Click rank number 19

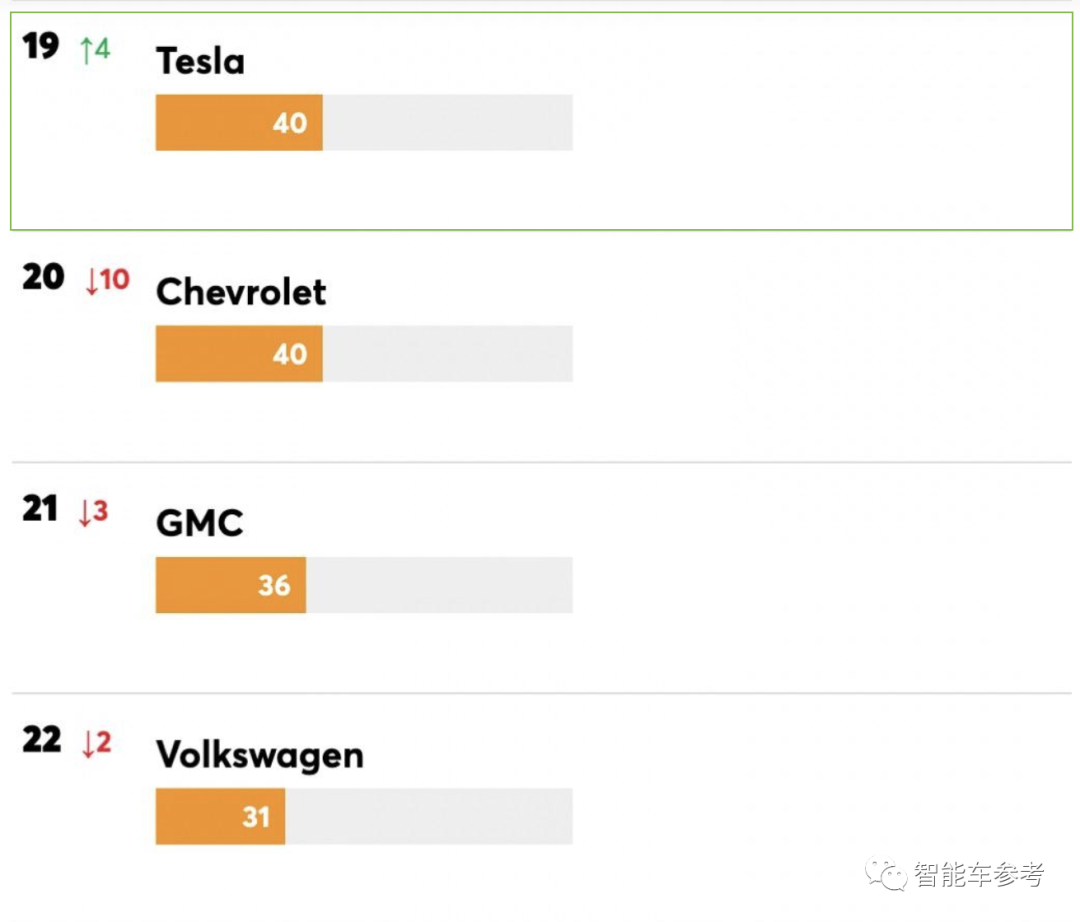coord(41,47)
